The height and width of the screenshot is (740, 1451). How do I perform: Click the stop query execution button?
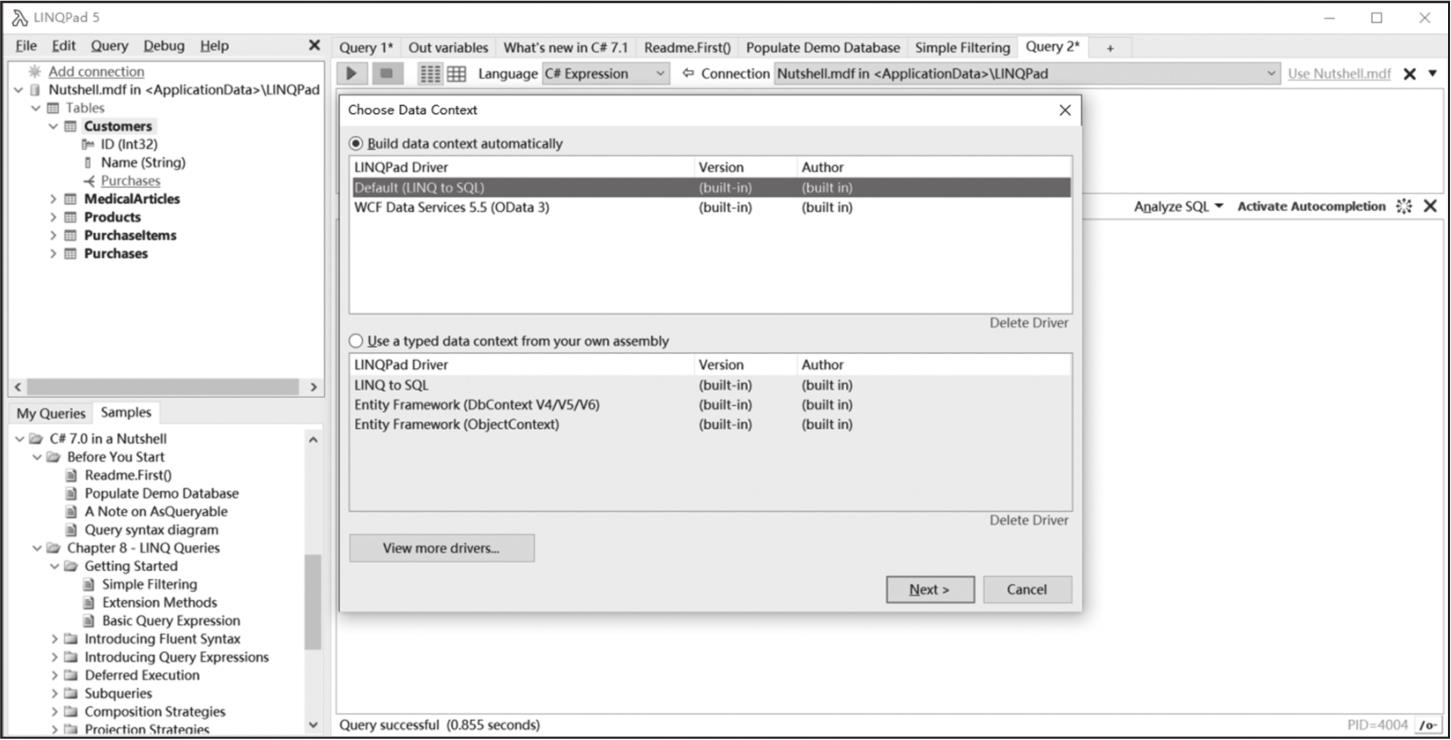pyautogui.click(x=386, y=73)
